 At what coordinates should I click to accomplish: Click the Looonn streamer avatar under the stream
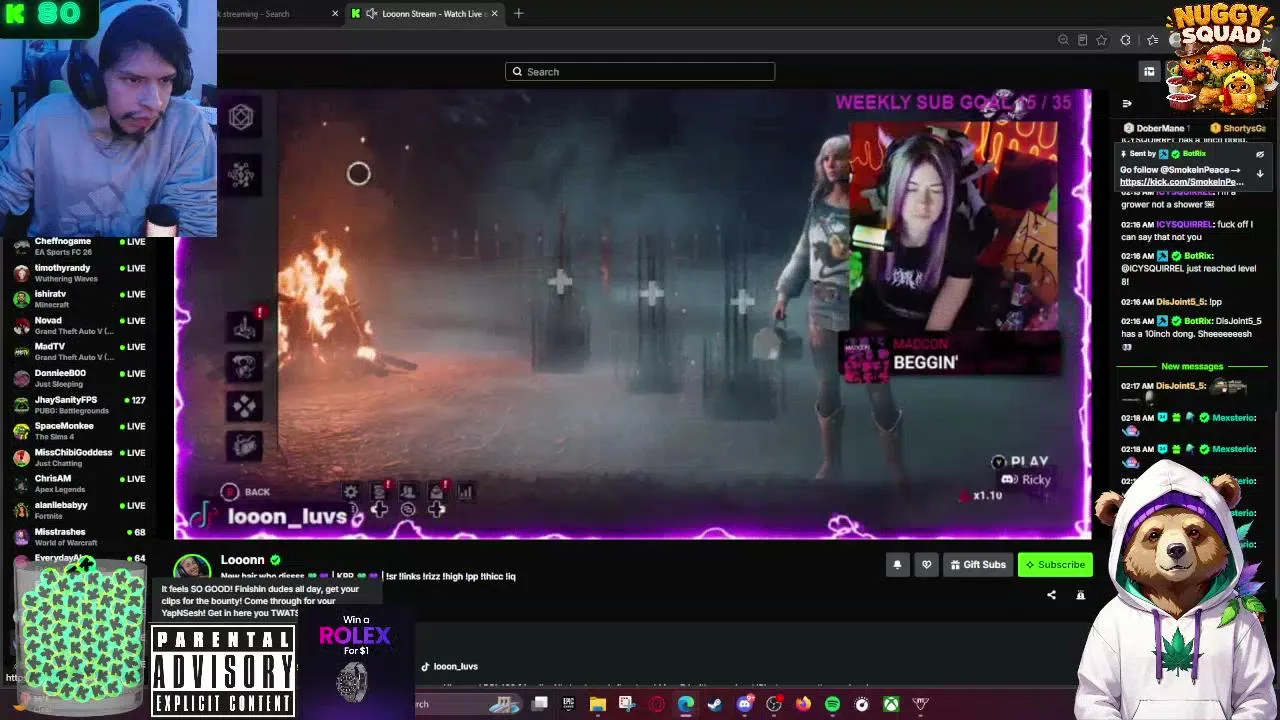pyautogui.click(x=193, y=568)
